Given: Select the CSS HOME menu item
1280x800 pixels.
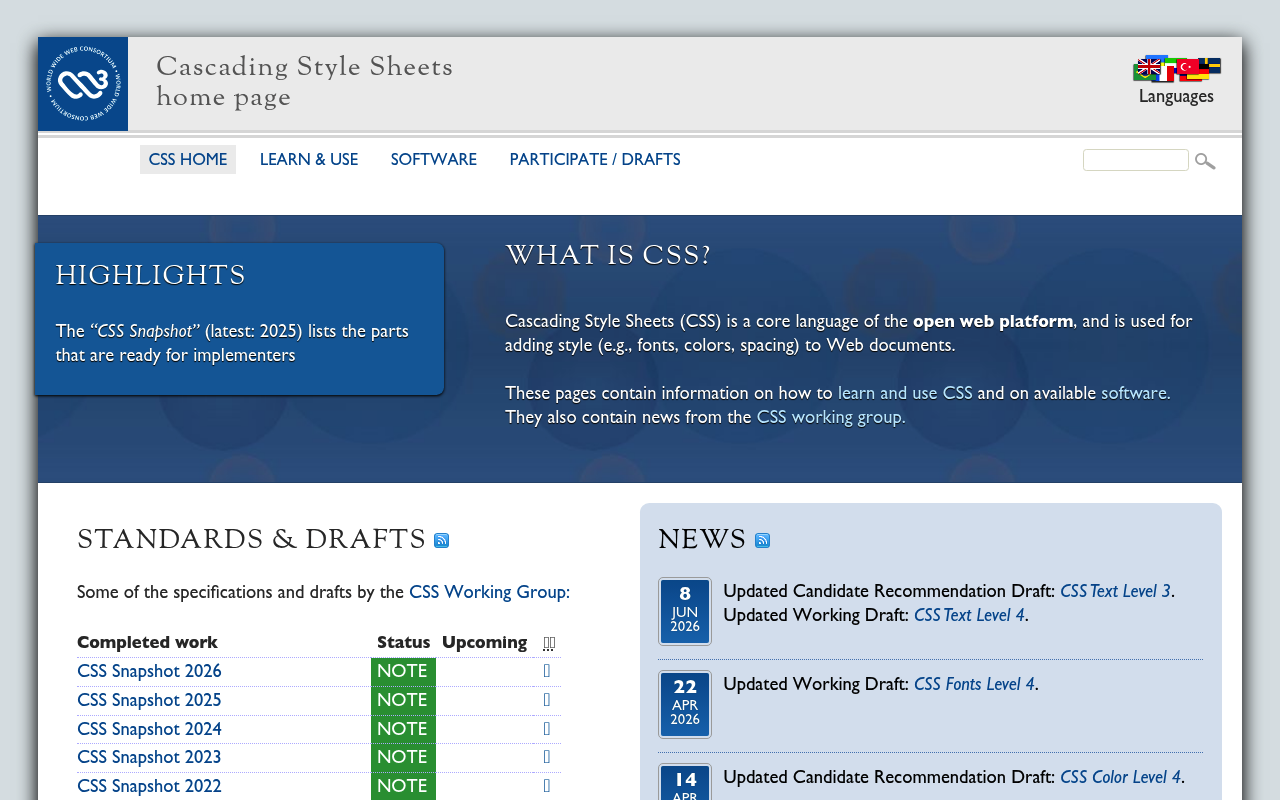Looking at the screenshot, I should (x=188, y=160).
